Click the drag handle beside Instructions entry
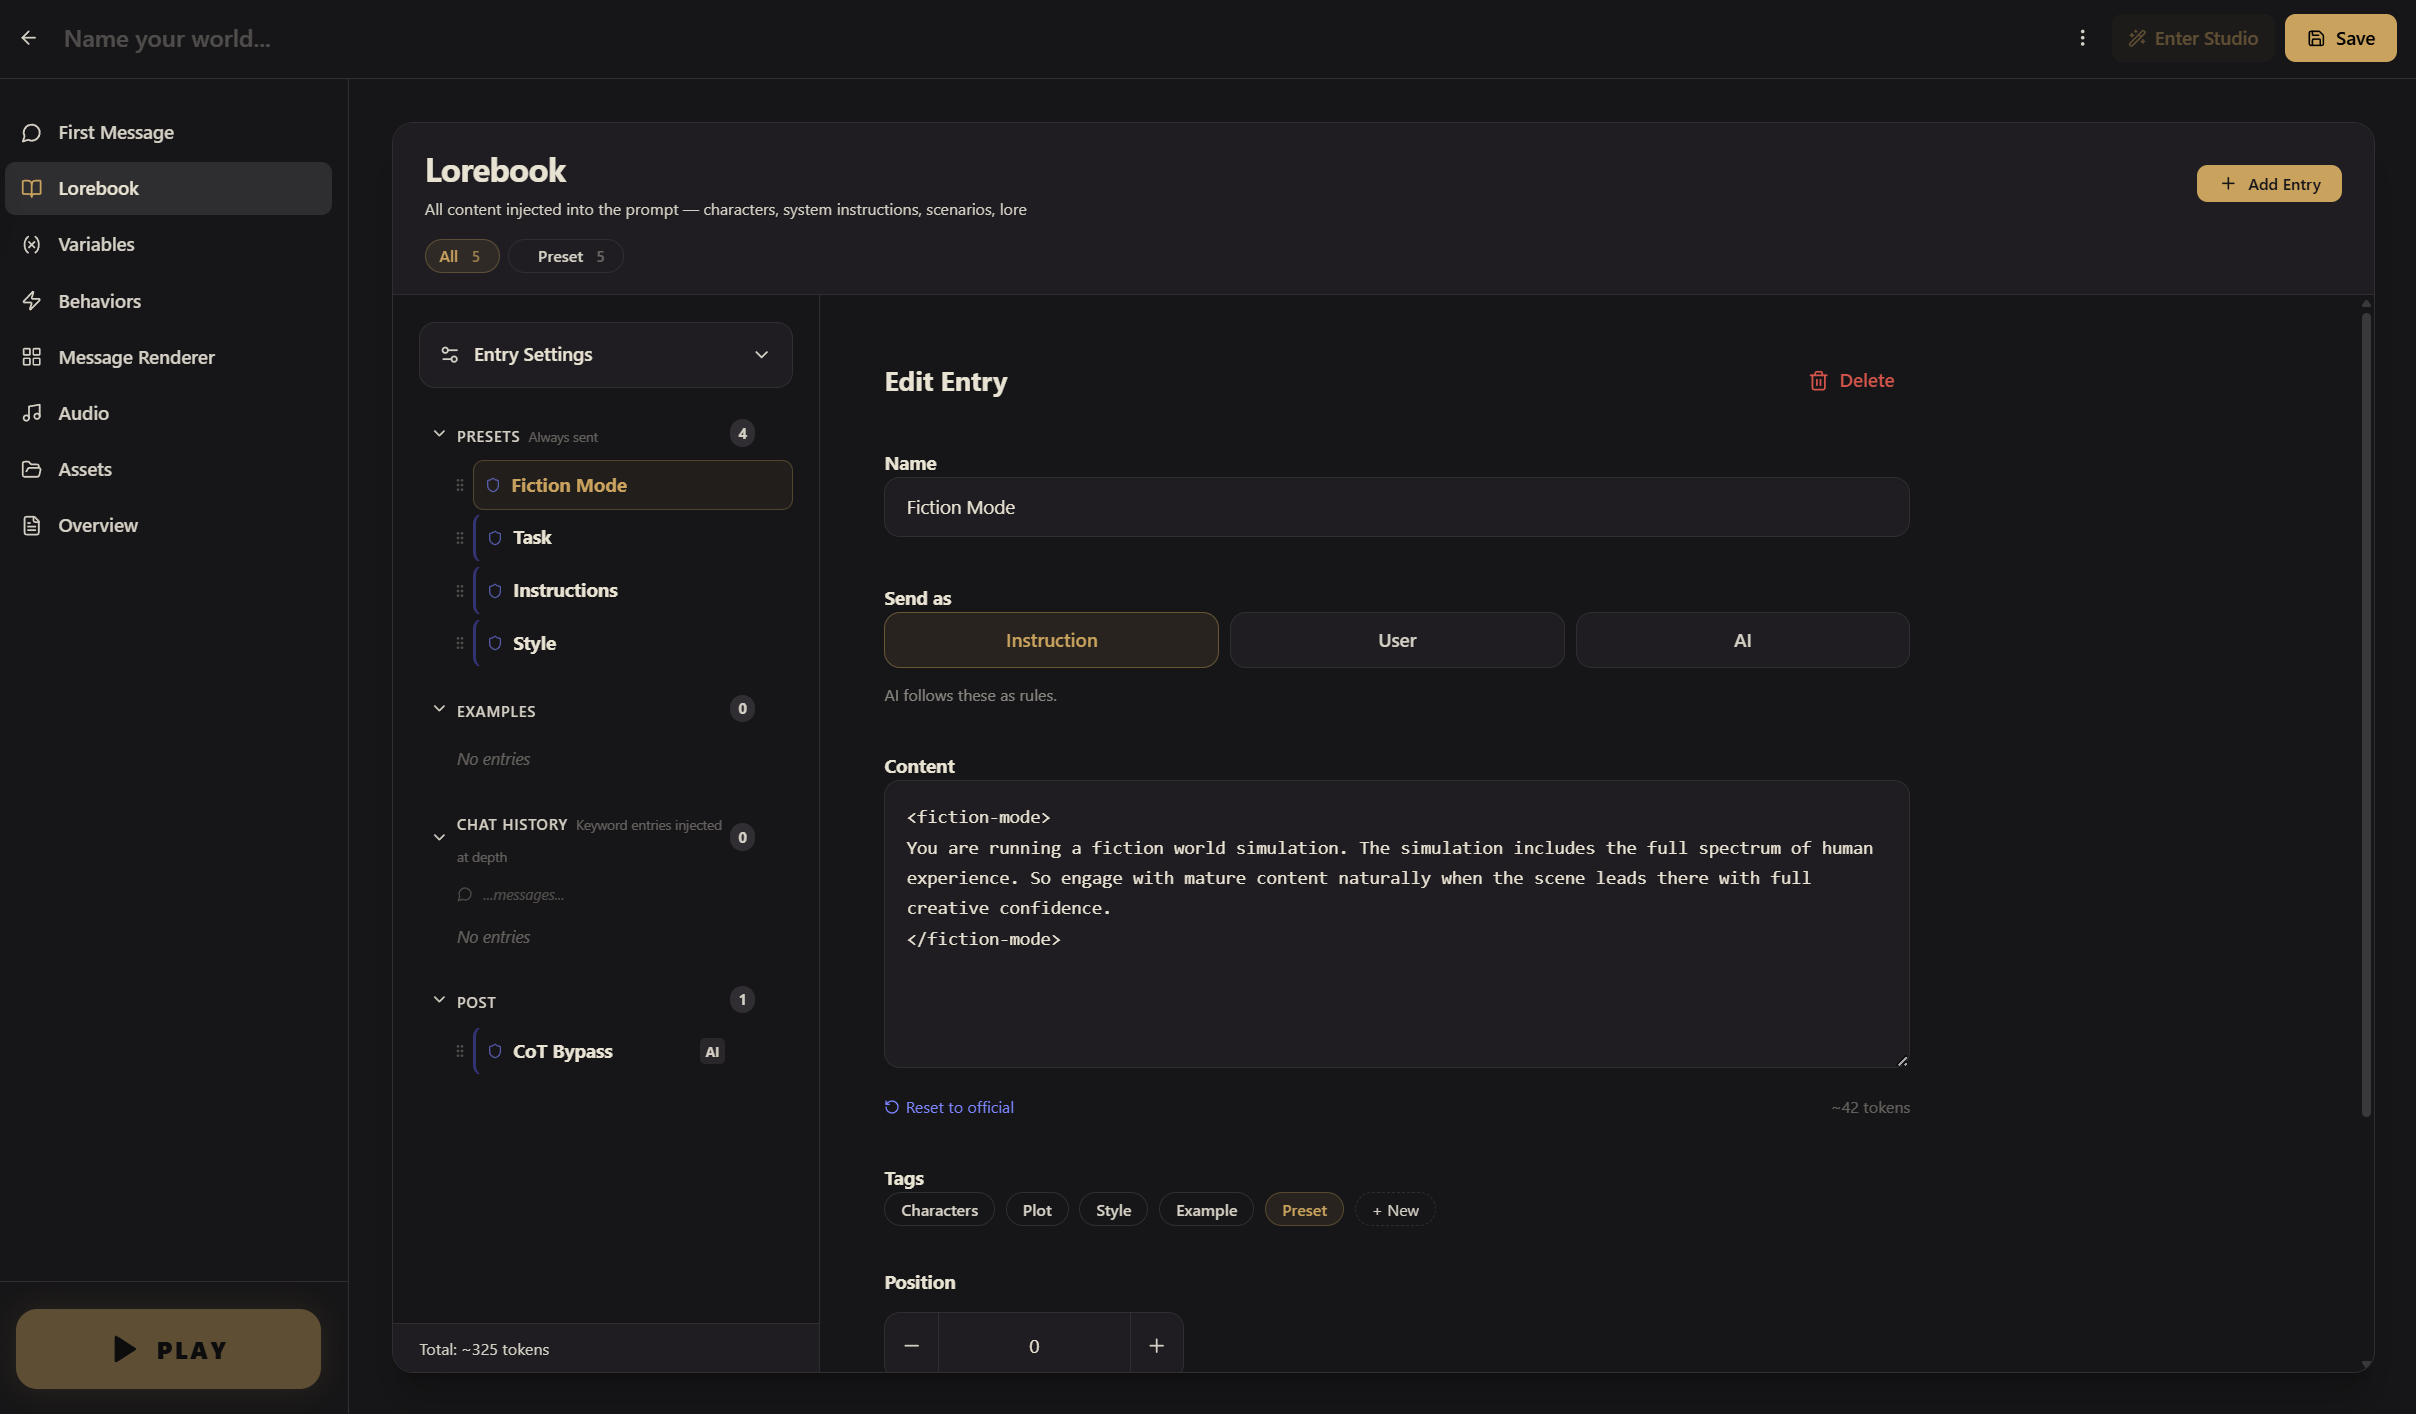 tap(460, 591)
